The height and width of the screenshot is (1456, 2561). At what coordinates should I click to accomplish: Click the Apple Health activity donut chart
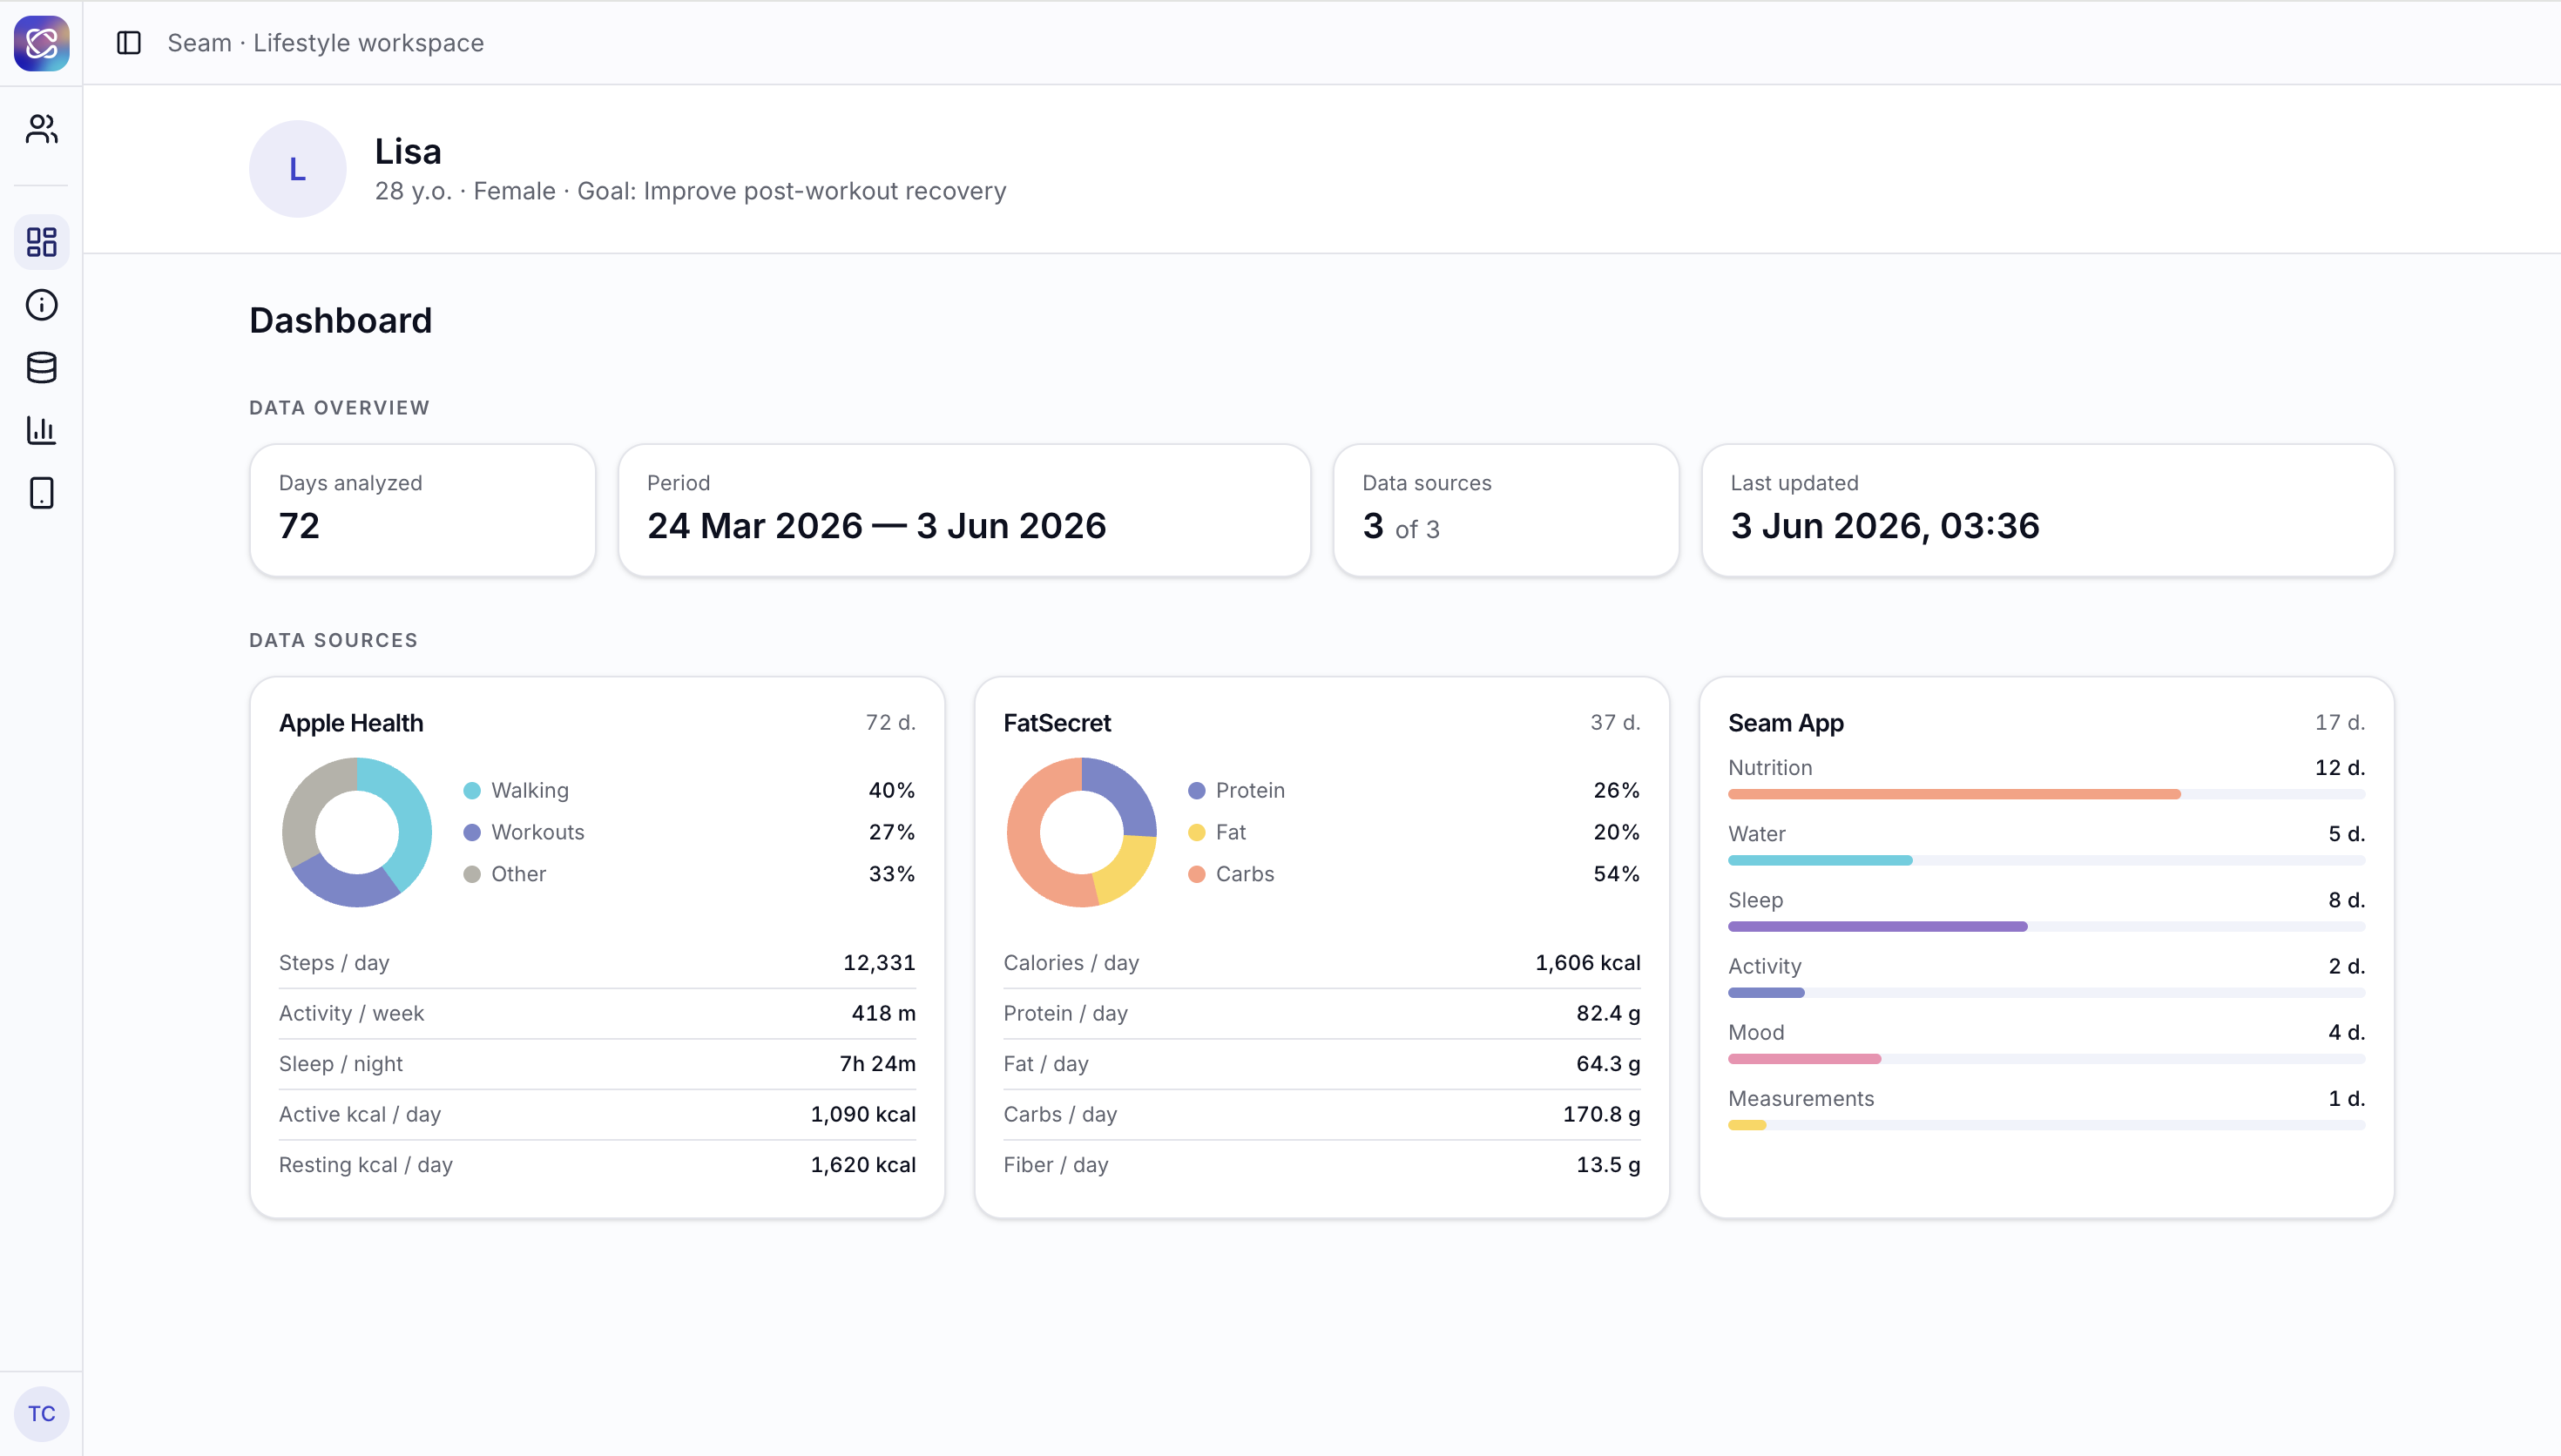(357, 832)
